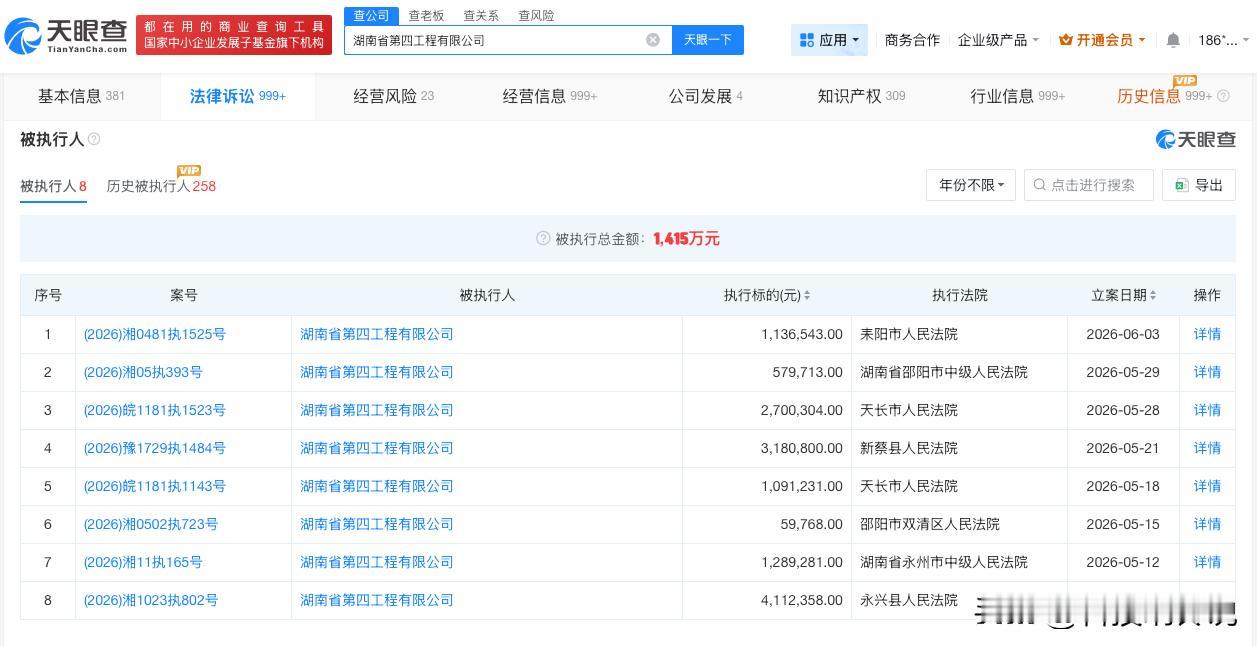Open case (2026)湘0481执1525号

tap(155, 334)
